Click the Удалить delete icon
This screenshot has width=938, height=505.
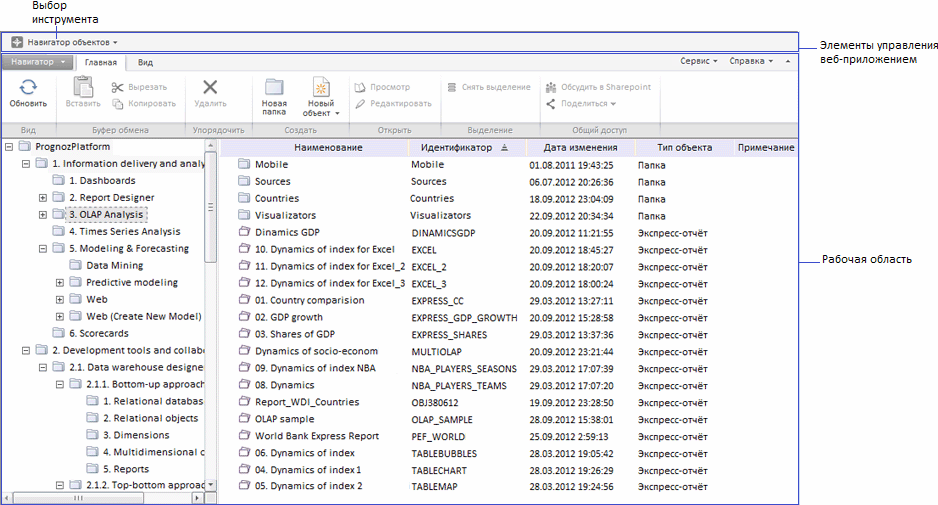(210, 88)
